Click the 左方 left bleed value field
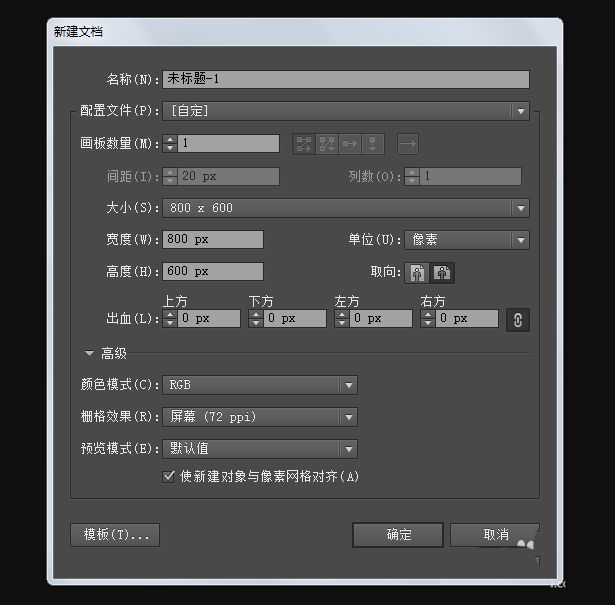This screenshot has width=615, height=605. pyautogui.click(x=380, y=318)
